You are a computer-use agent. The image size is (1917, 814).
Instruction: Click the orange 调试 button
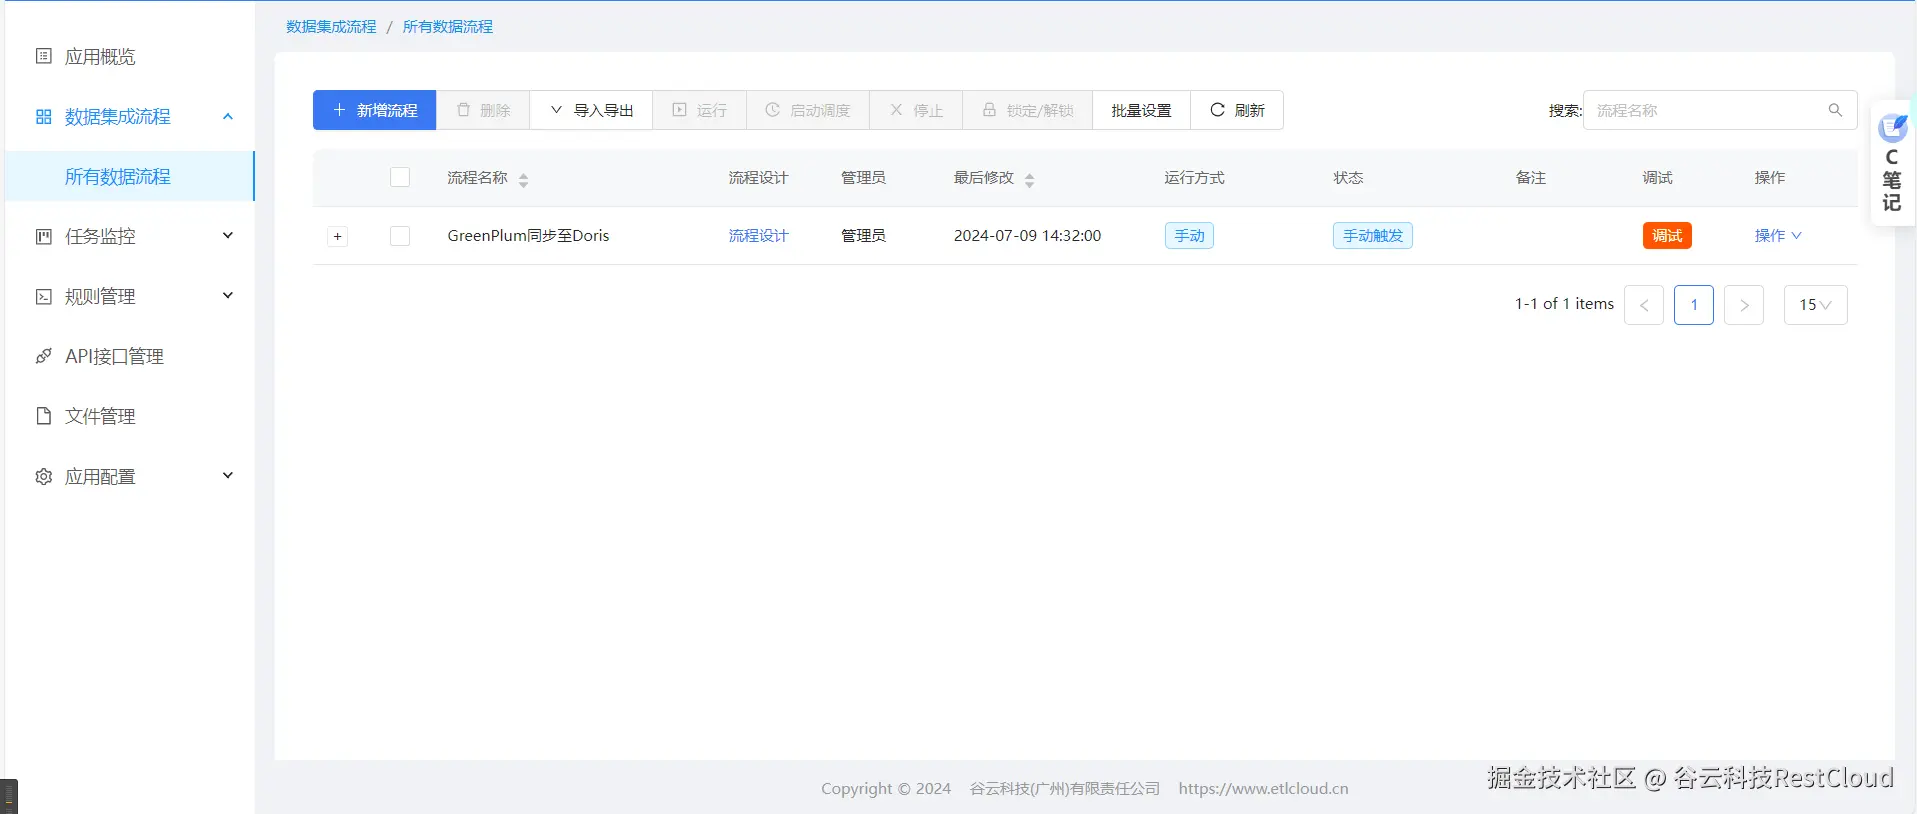[x=1667, y=236]
